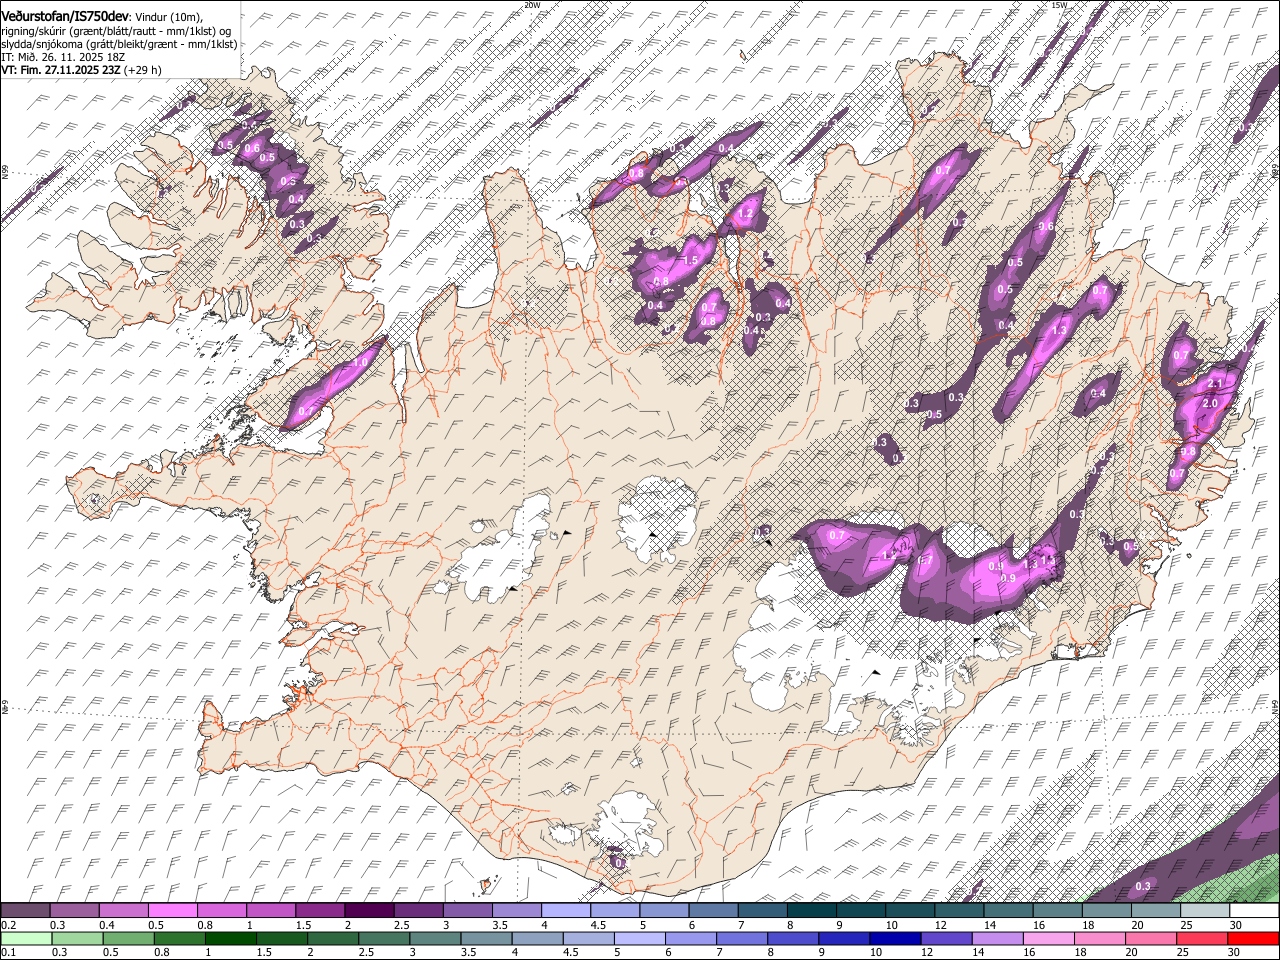Click the Veðurstofan/IS750dev title text
This screenshot has height=960, width=1280.
point(64,16)
